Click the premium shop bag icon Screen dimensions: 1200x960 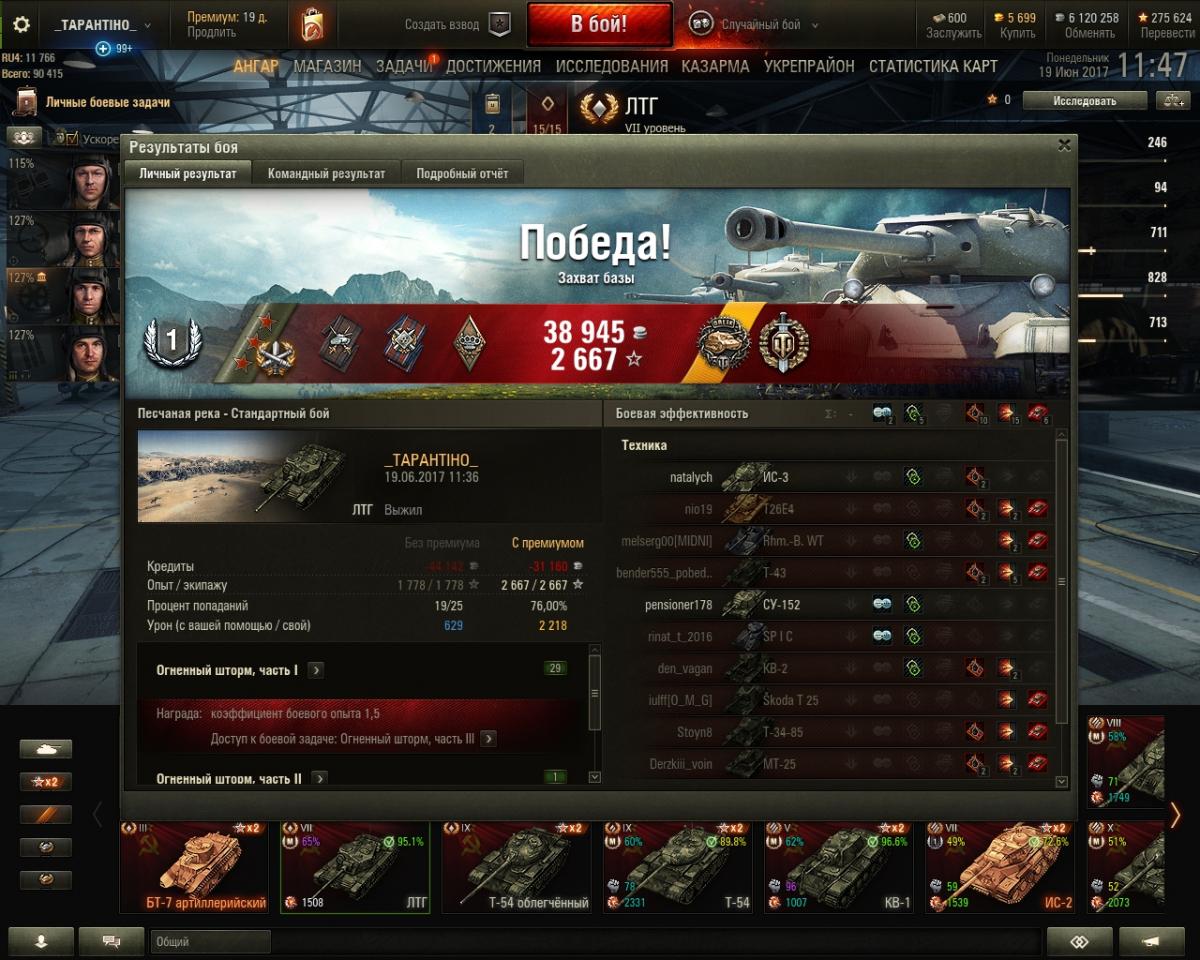(x=312, y=24)
